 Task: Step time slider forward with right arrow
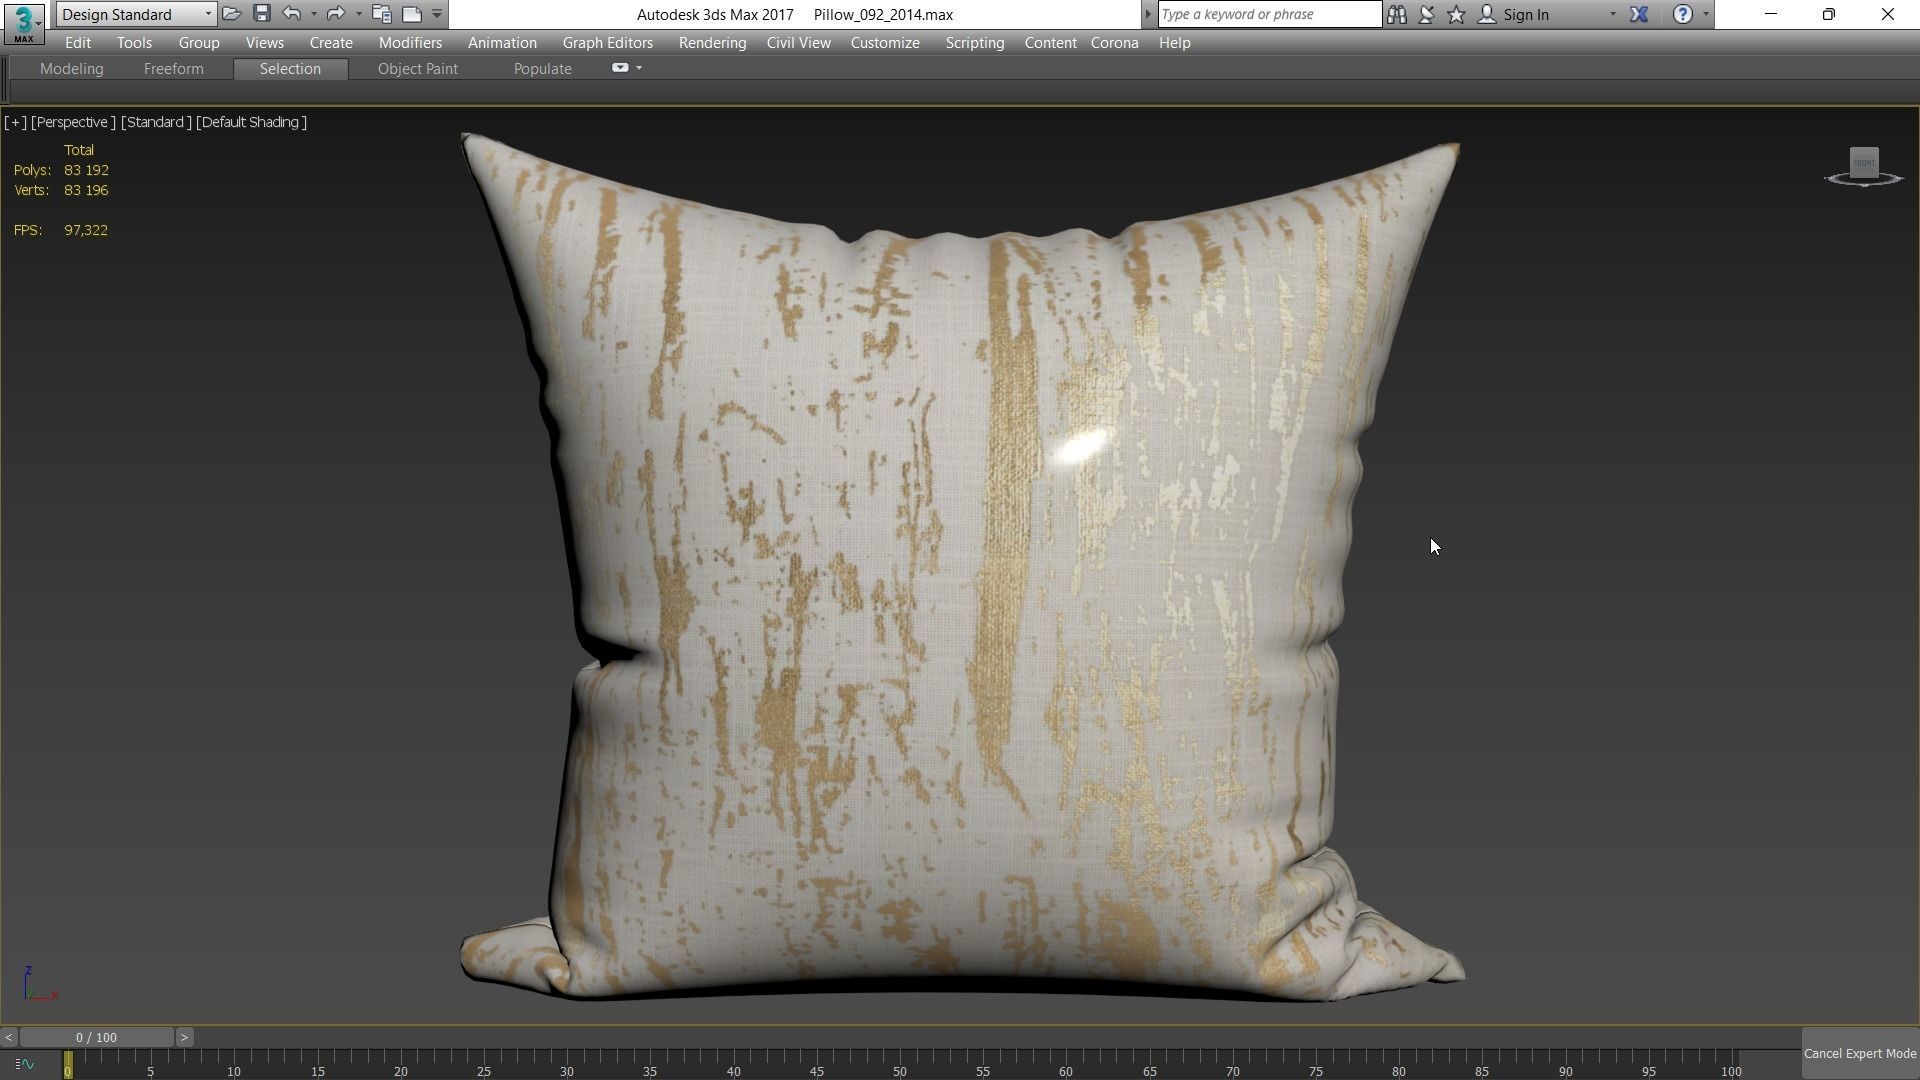[184, 1037]
